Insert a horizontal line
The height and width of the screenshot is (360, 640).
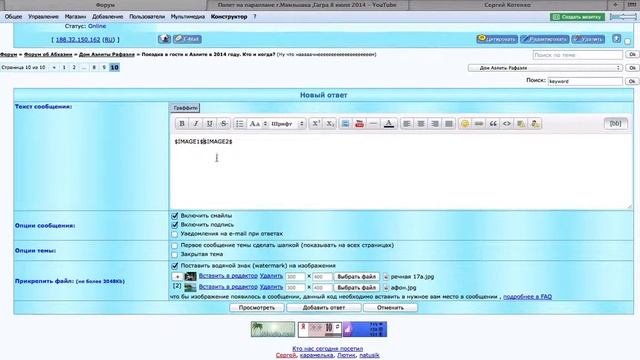(x=373, y=124)
